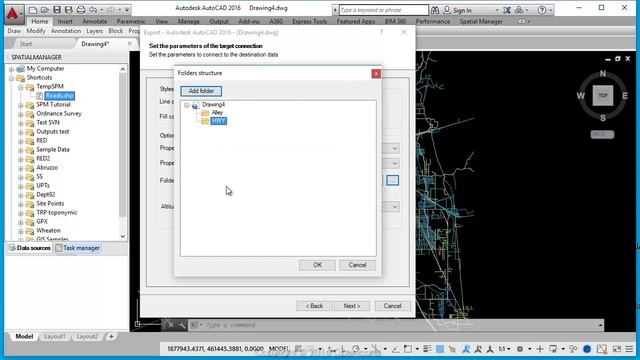Click the Add folder button

point(201,91)
